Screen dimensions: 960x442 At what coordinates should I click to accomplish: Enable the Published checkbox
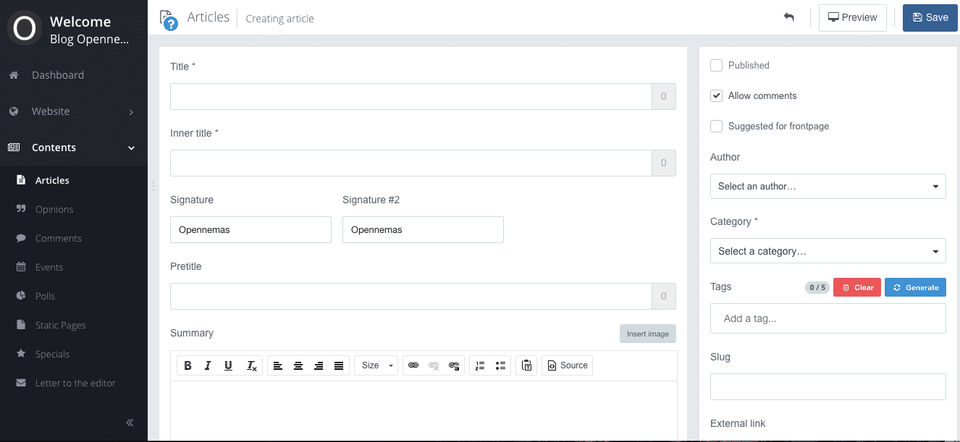pos(716,66)
